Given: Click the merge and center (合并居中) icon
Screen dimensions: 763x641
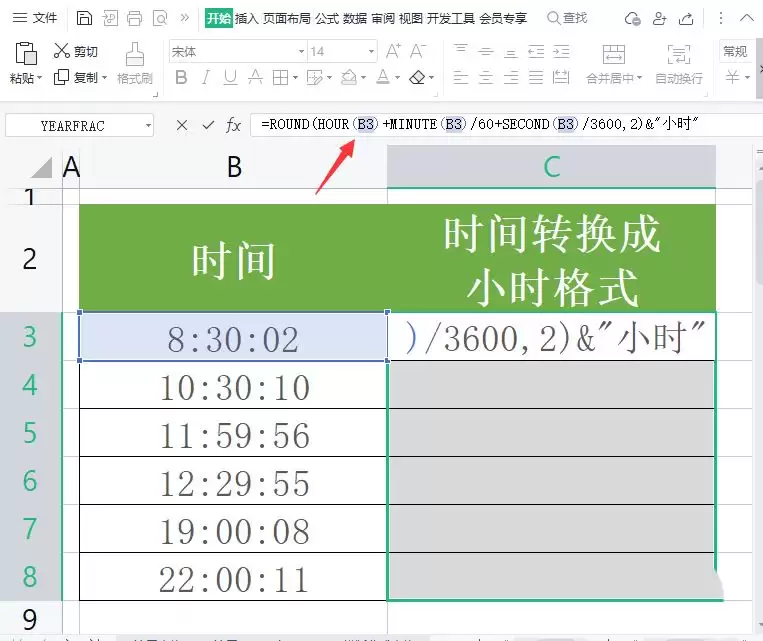Looking at the screenshot, I should pos(614,54).
